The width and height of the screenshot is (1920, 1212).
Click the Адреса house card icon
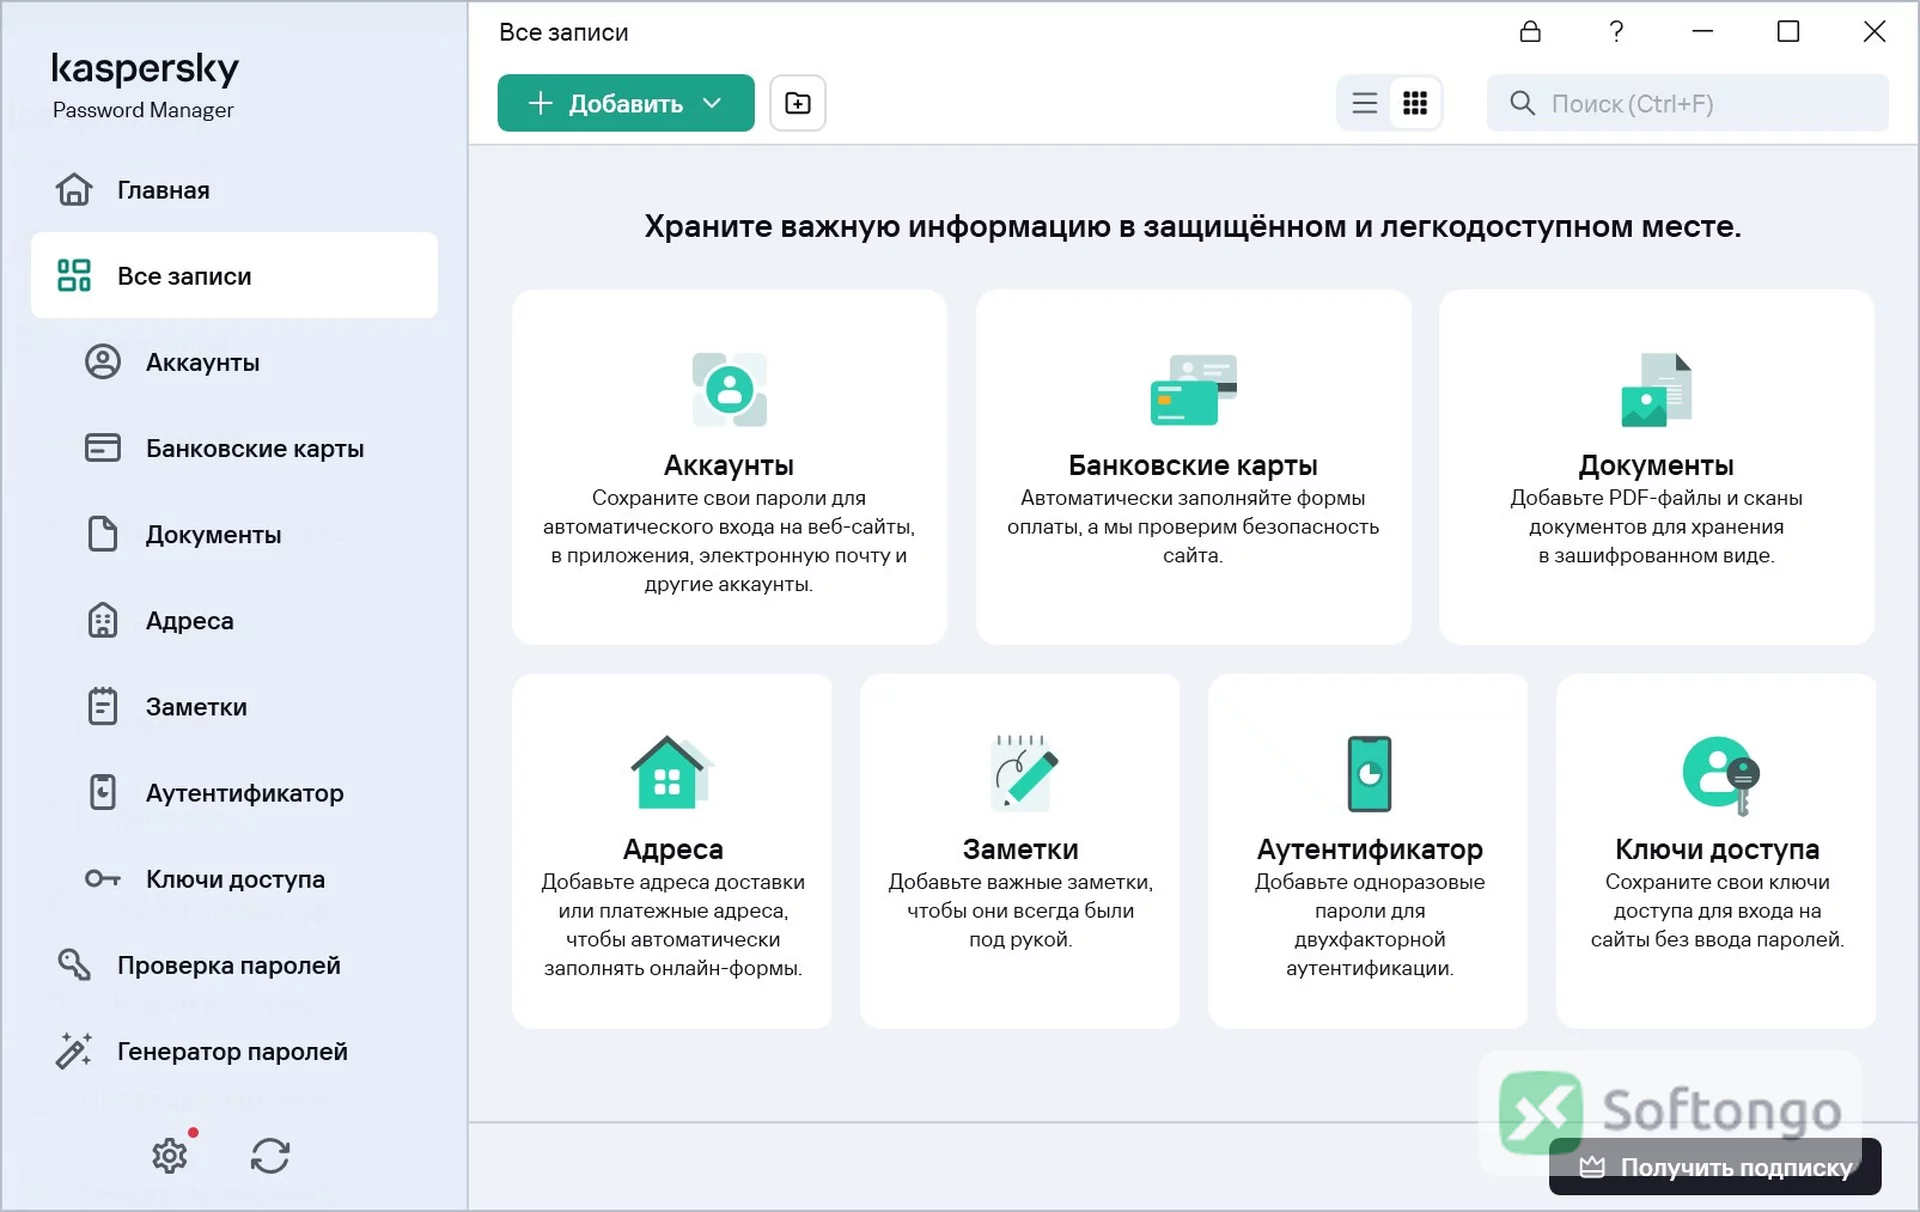672,772
